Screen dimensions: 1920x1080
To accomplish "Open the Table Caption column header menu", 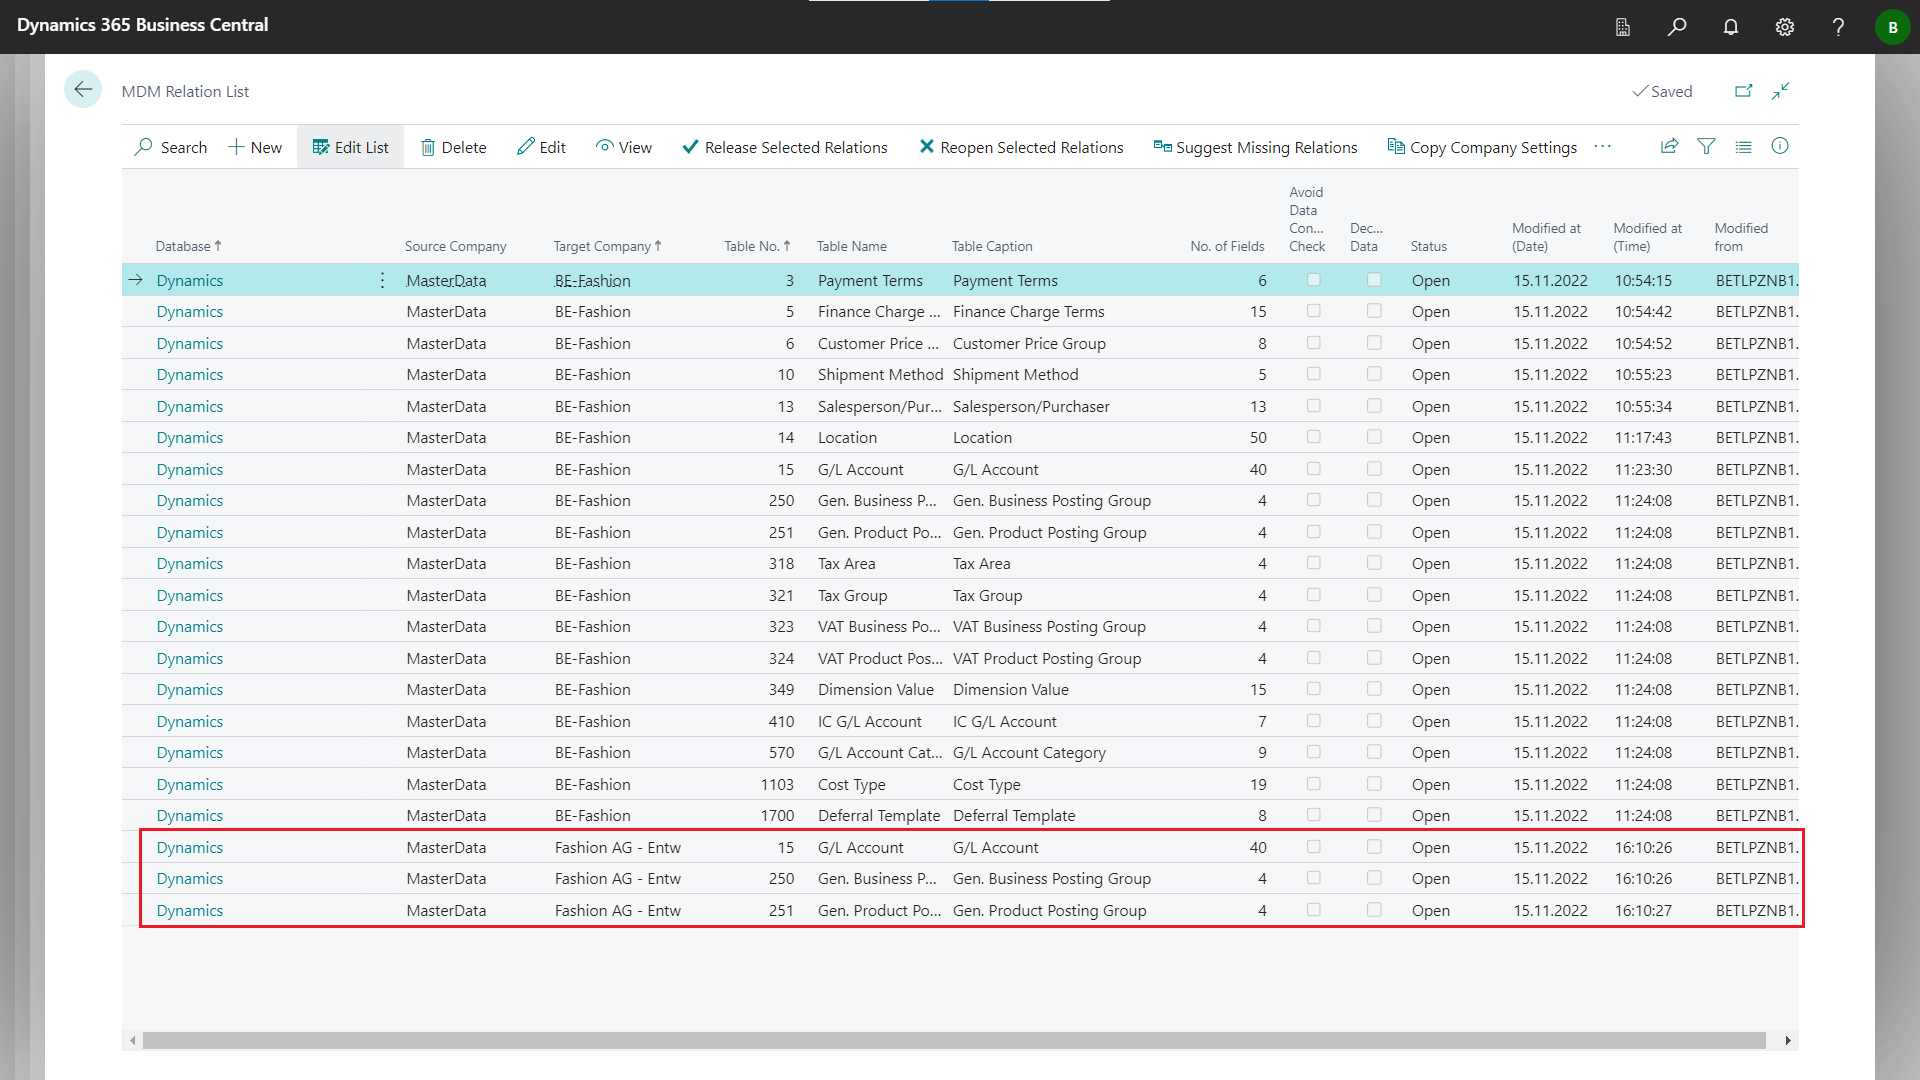I will point(991,246).
